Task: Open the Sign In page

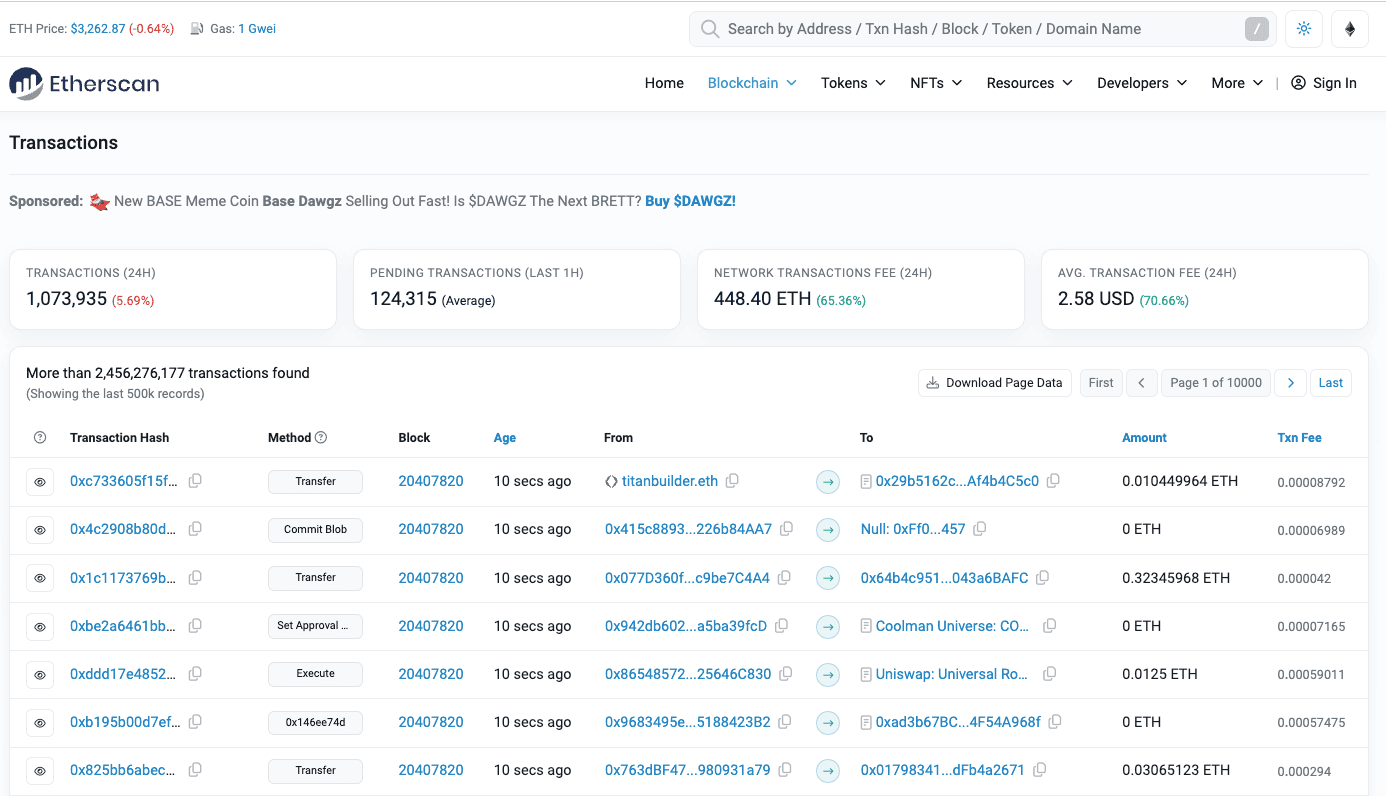Action: coord(1324,83)
